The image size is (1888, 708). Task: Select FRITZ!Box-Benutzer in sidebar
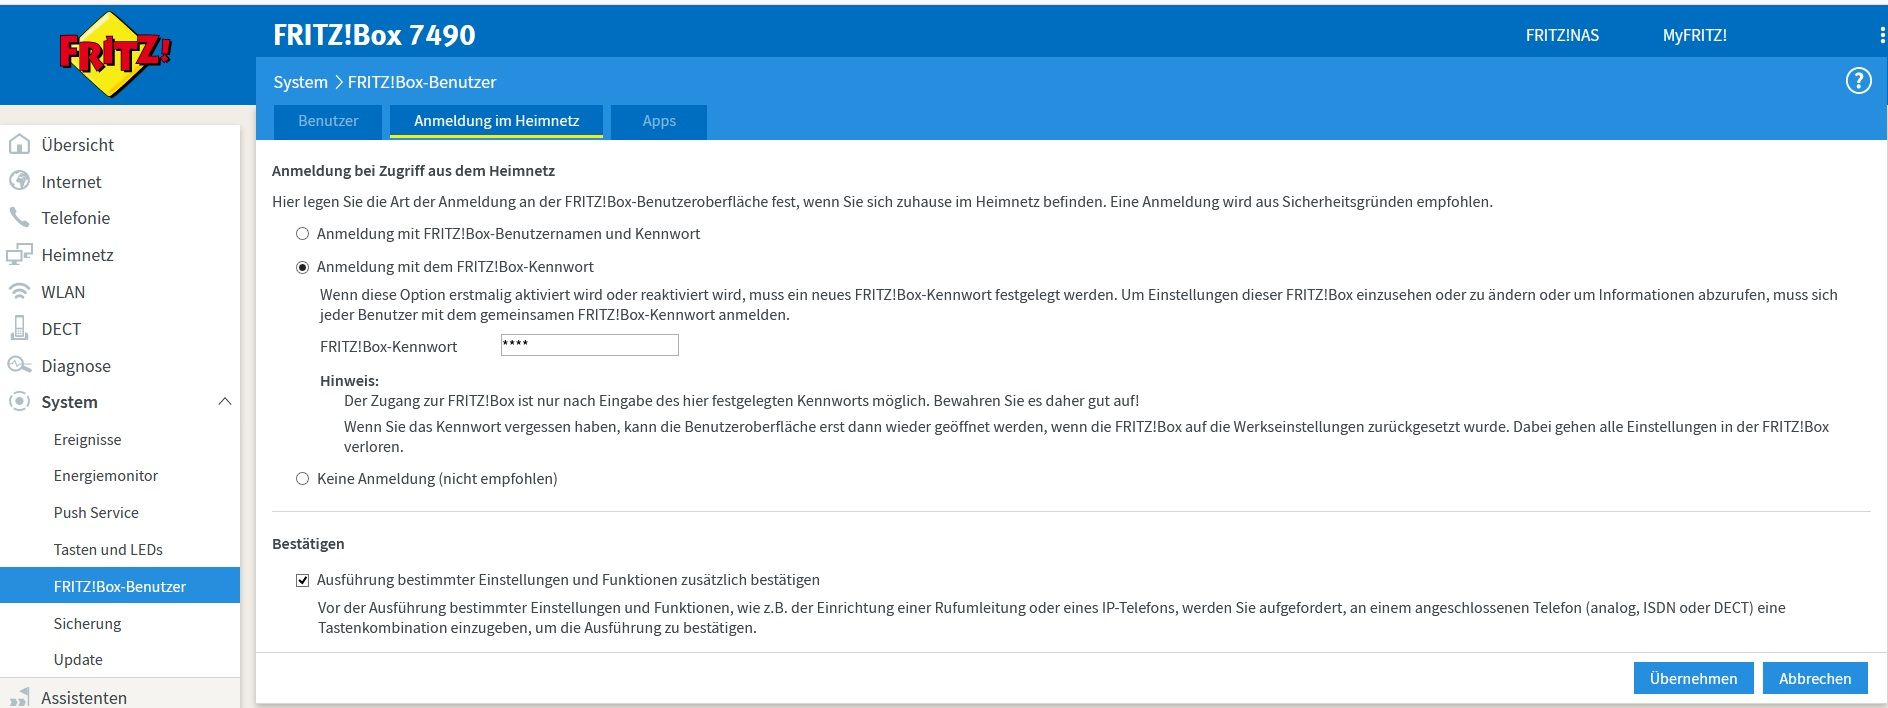[120, 586]
